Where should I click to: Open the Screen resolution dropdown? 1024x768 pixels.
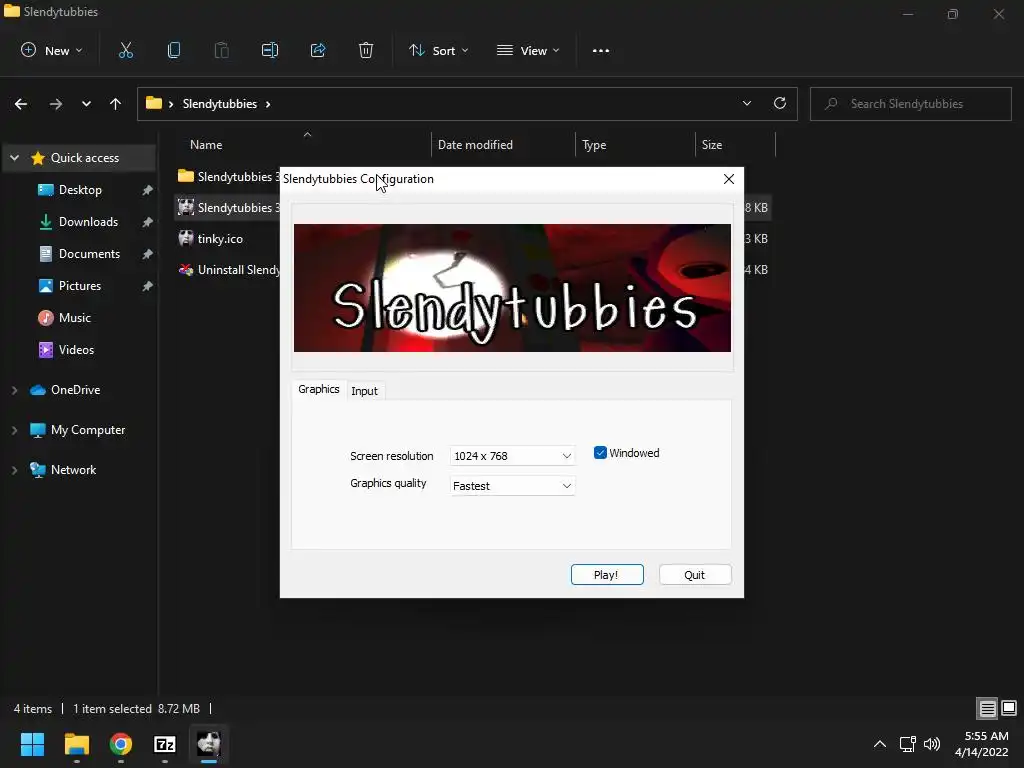point(513,456)
